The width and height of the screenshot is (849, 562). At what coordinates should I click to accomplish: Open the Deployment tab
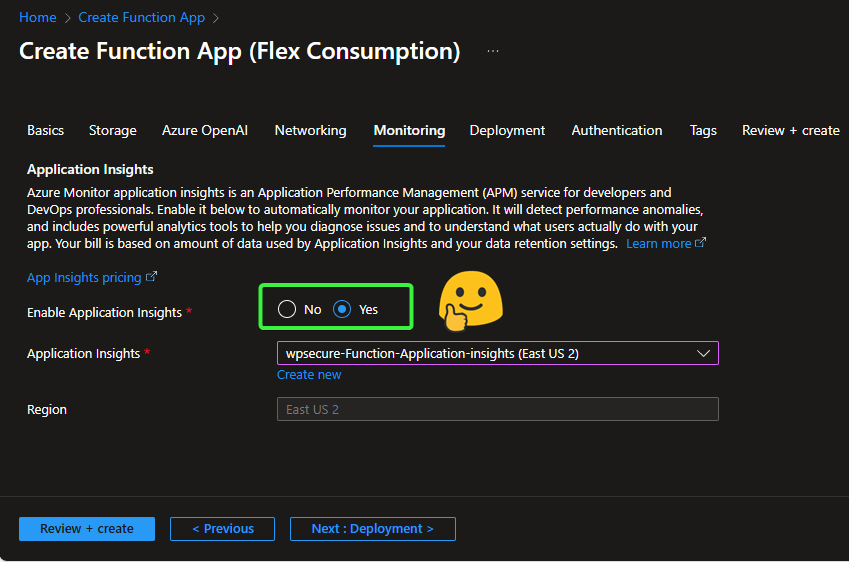coord(507,130)
